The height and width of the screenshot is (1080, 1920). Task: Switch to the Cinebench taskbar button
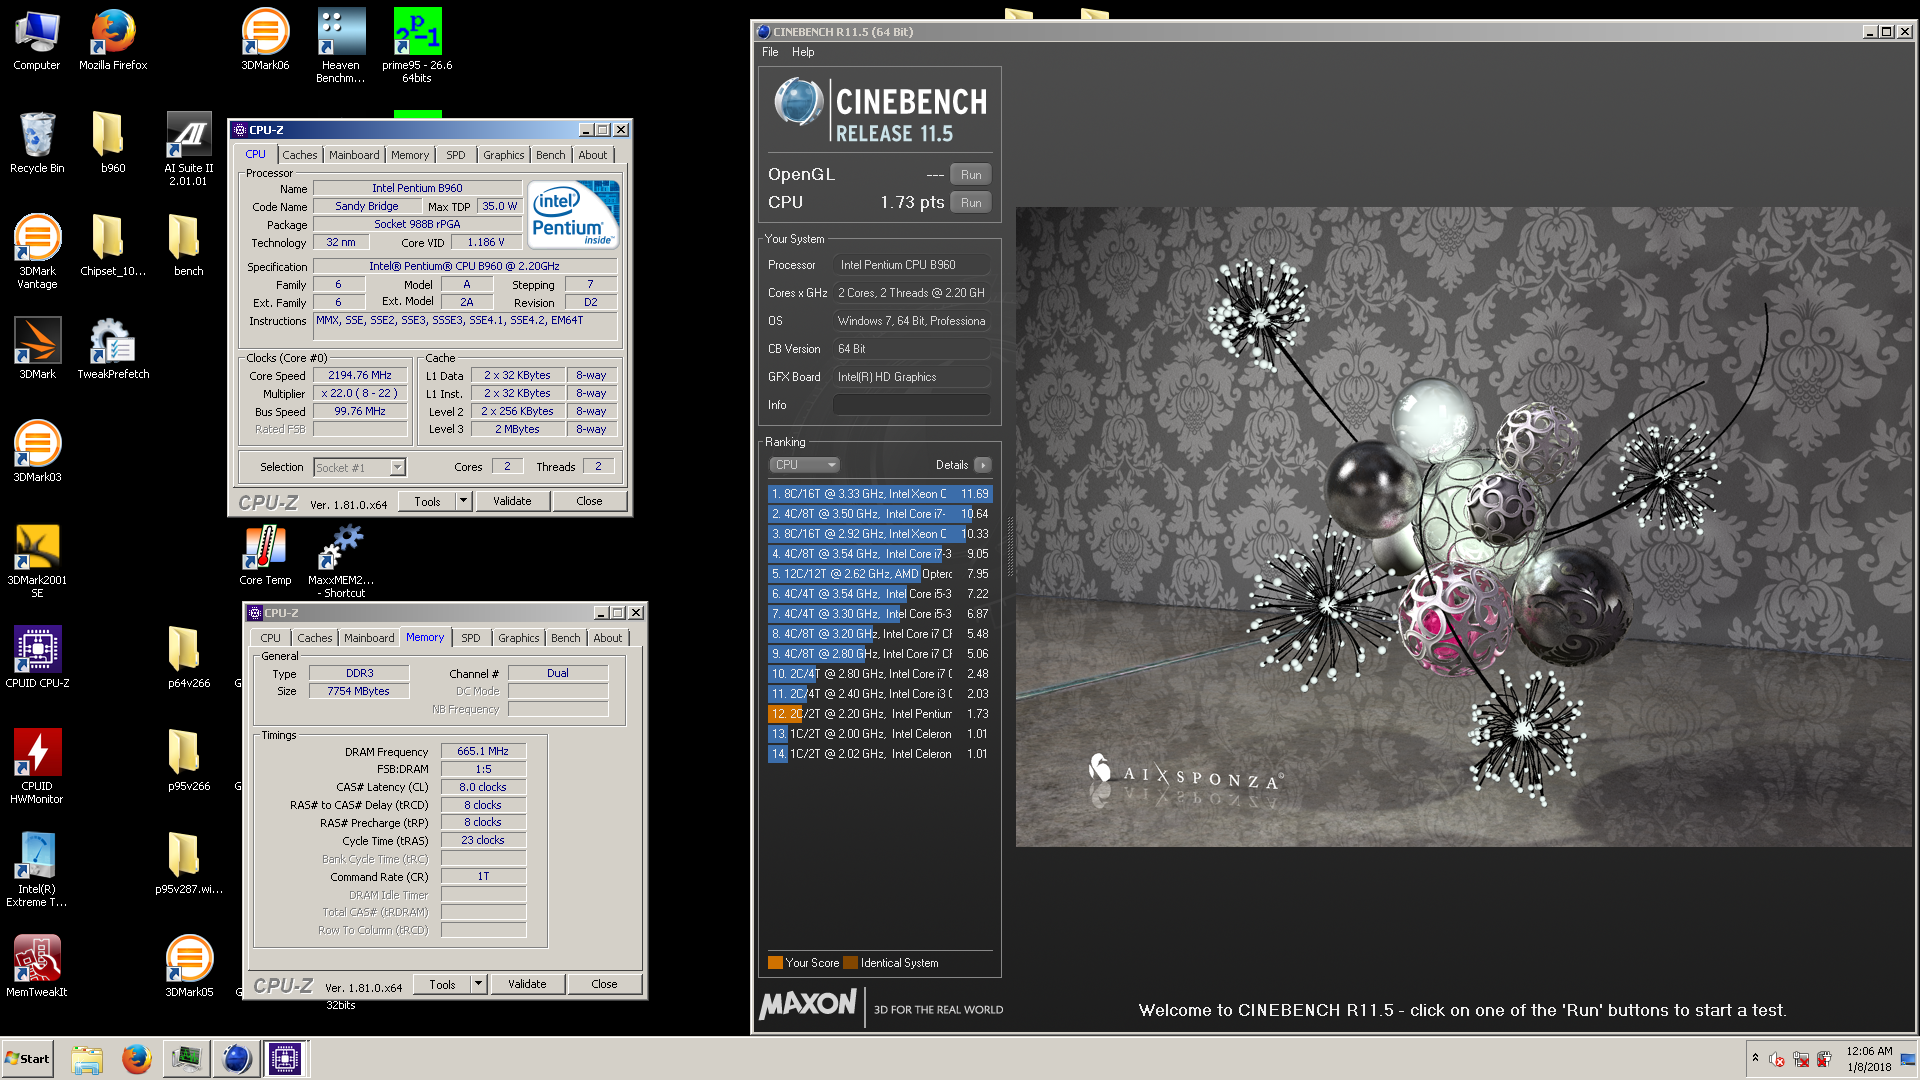tap(236, 1058)
